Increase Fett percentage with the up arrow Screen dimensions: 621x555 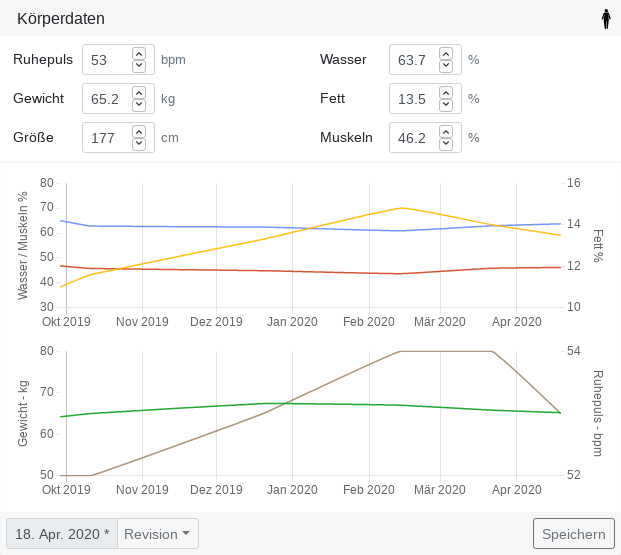point(446,92)
